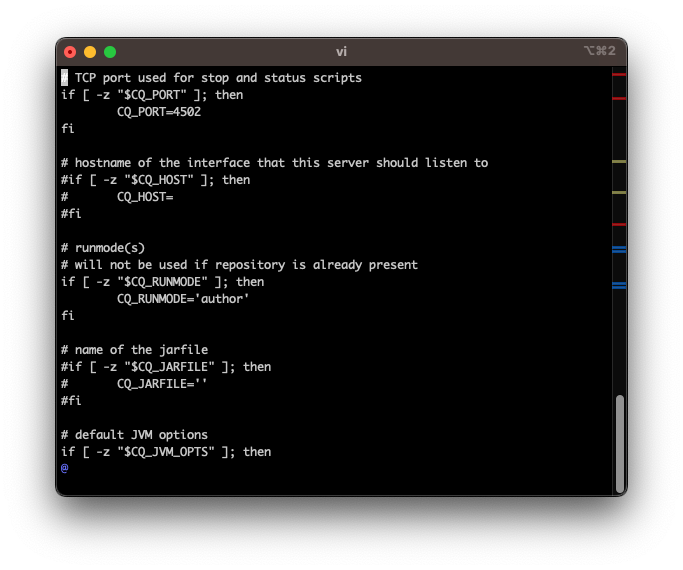Click the '#if [ -z "$CQ_JARFILE" ]; then' line
Screen dimensions: 683x570
pos(166,367)
